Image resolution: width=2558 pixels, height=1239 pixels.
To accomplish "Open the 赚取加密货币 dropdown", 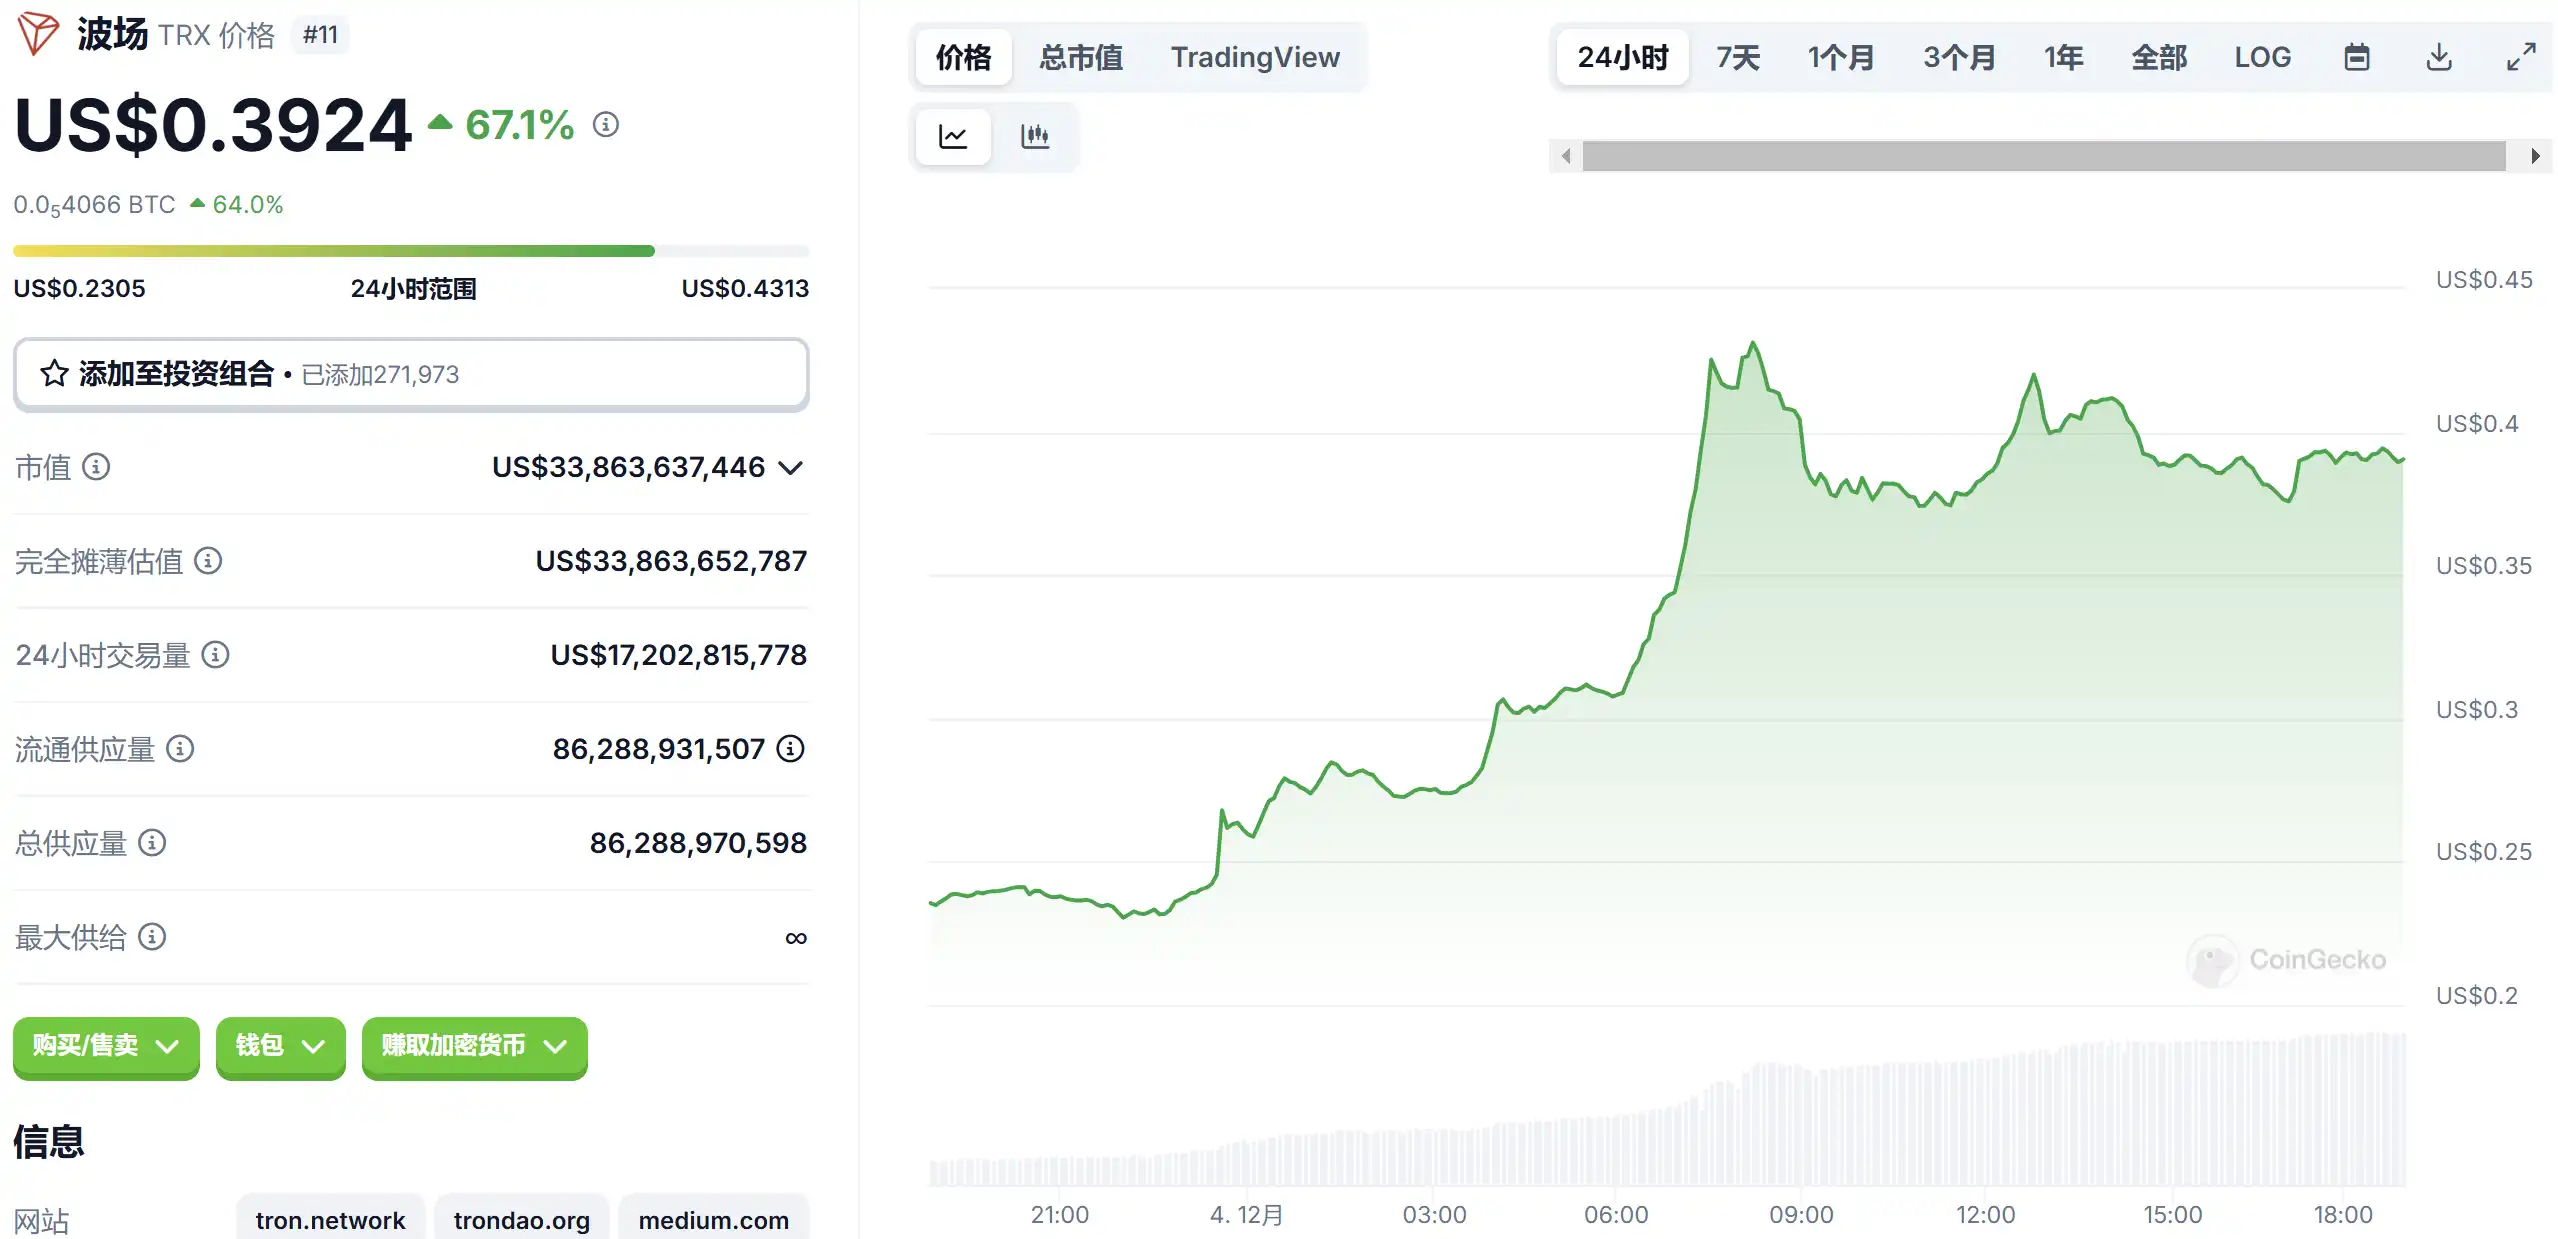I will (474, 1046).
